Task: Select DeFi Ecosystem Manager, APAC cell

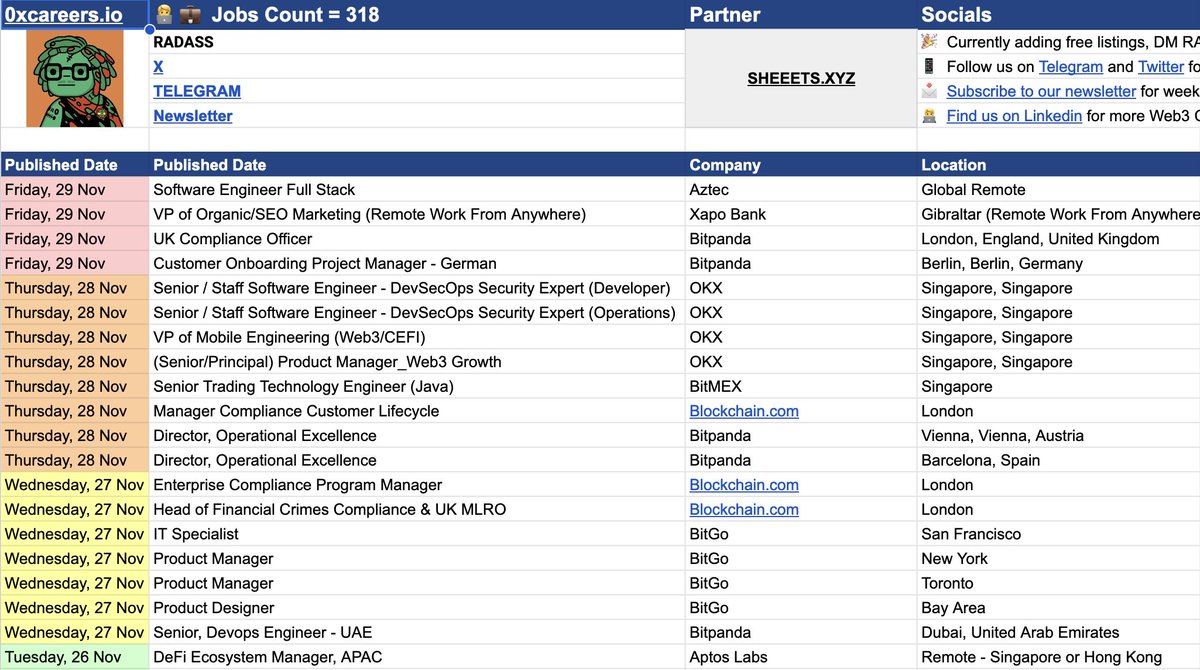Action: point(417,657)
